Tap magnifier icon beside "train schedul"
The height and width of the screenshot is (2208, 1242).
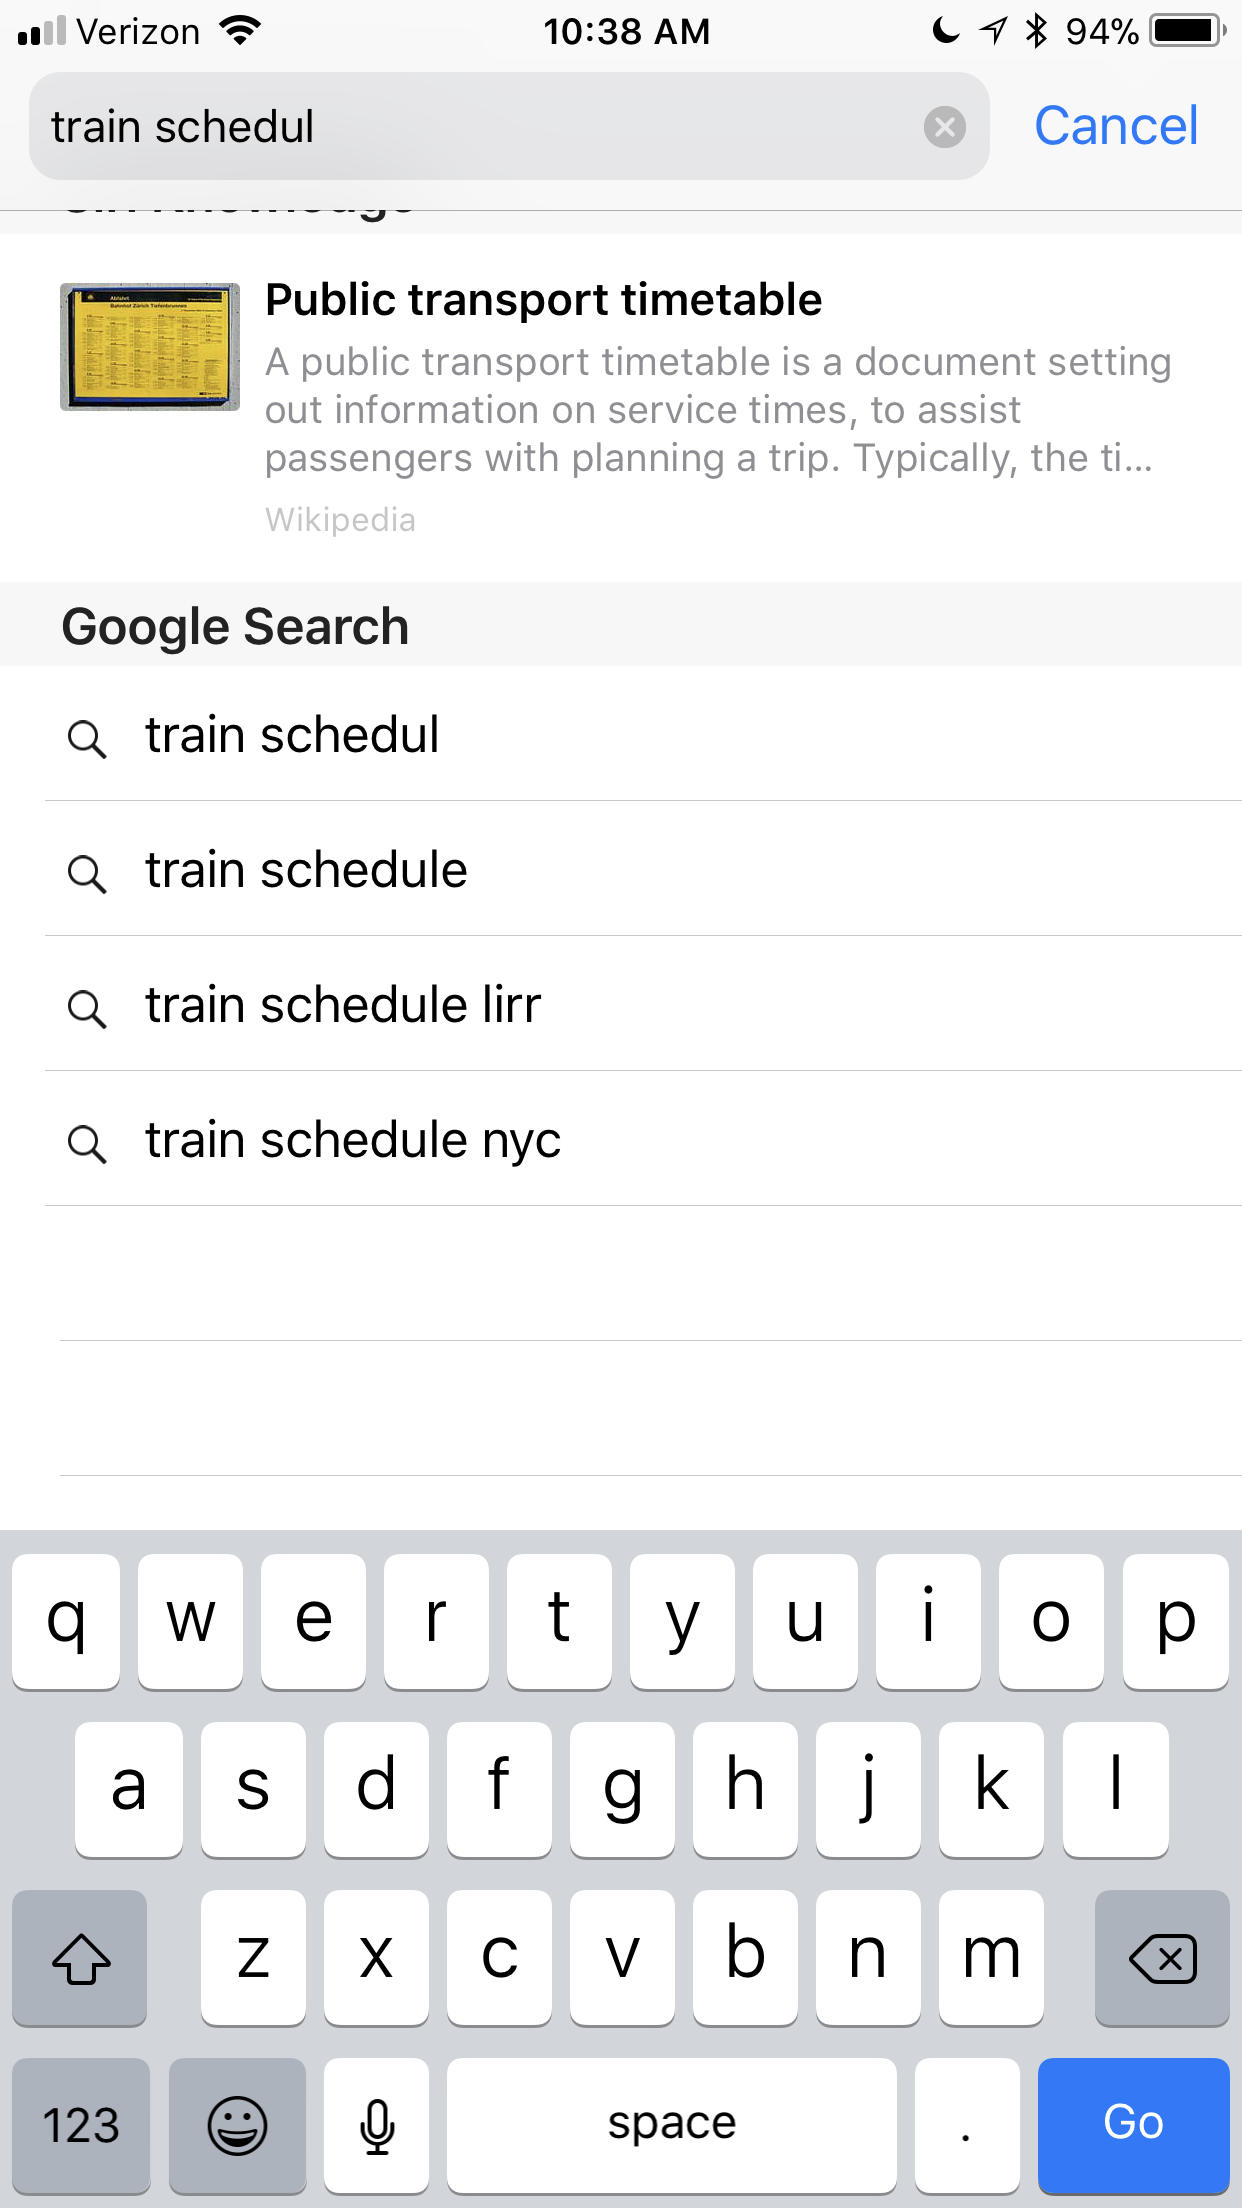(87, 739)
